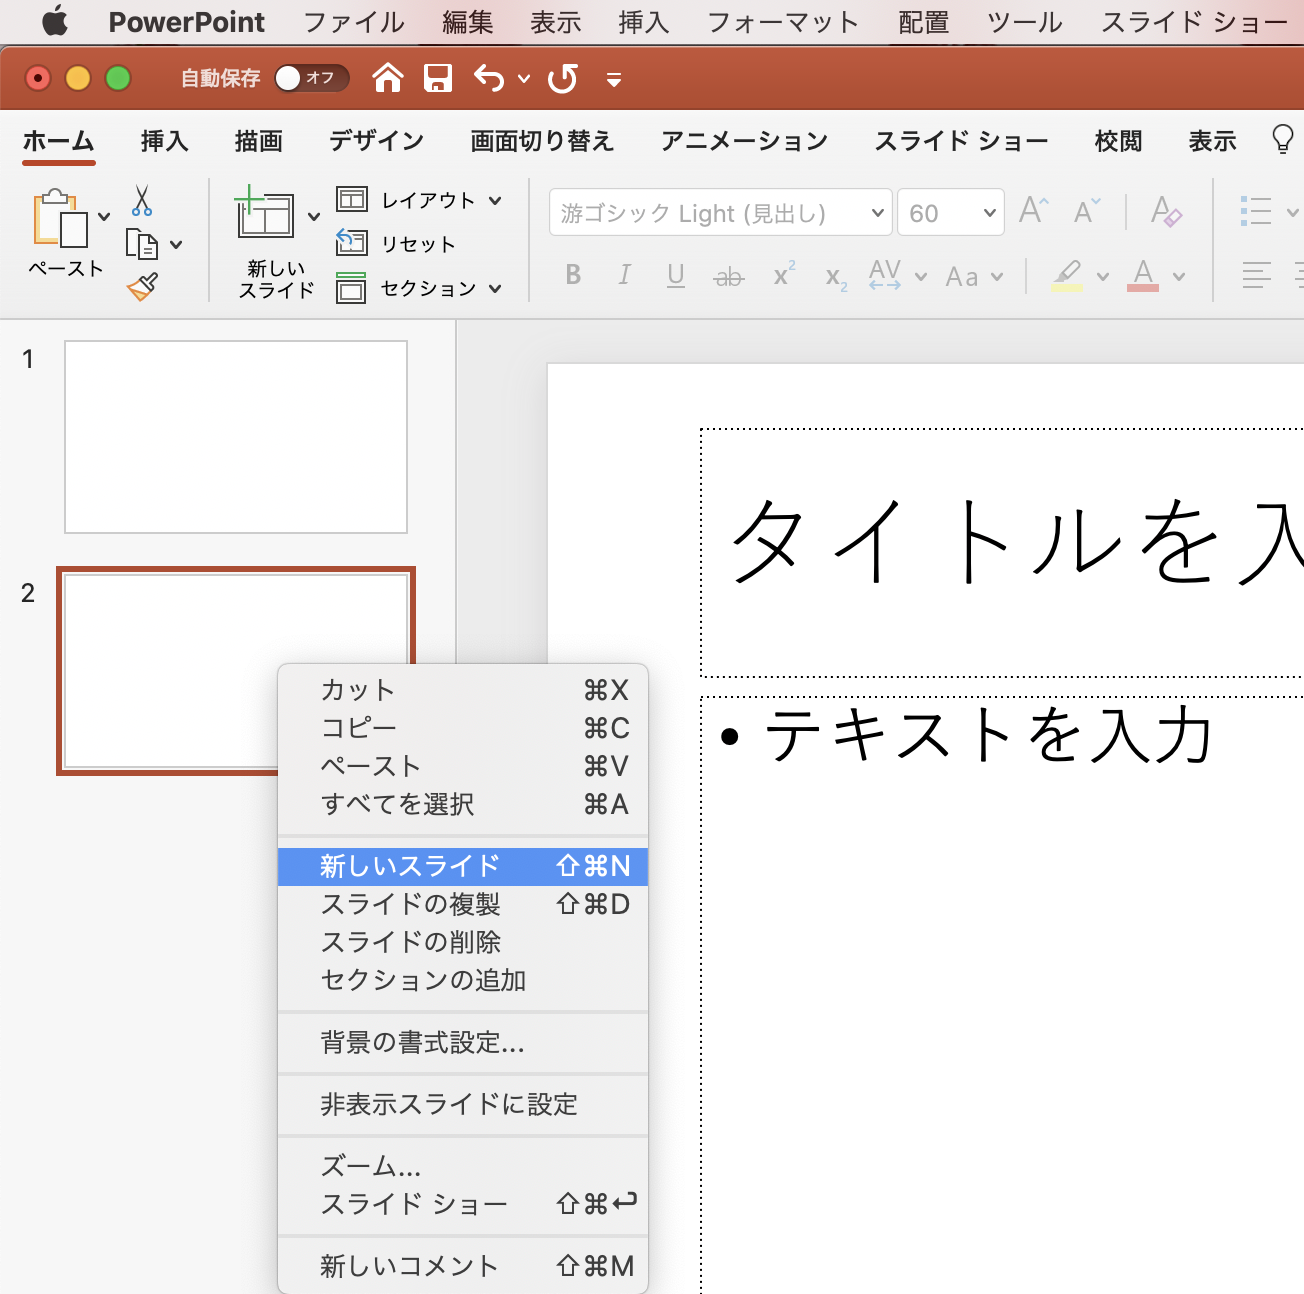Switch to the デザイン tab
This screenshot has height=1294, width=1304.
pos(377,141)
